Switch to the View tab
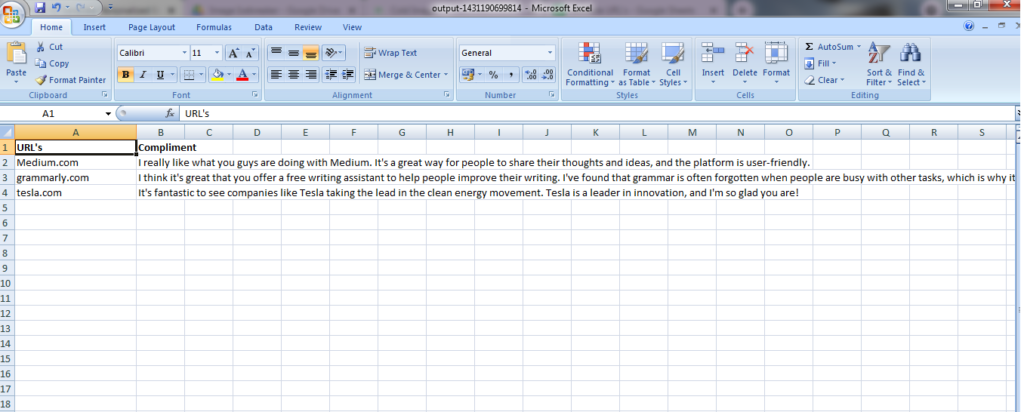 pyautogui.click(x=352, y=27)
